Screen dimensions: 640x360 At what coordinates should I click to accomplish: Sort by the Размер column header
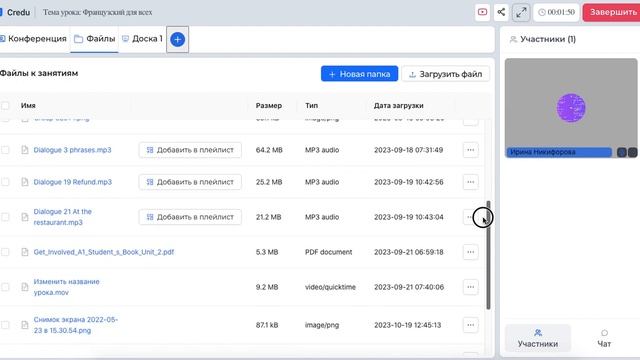coord(269,105)
